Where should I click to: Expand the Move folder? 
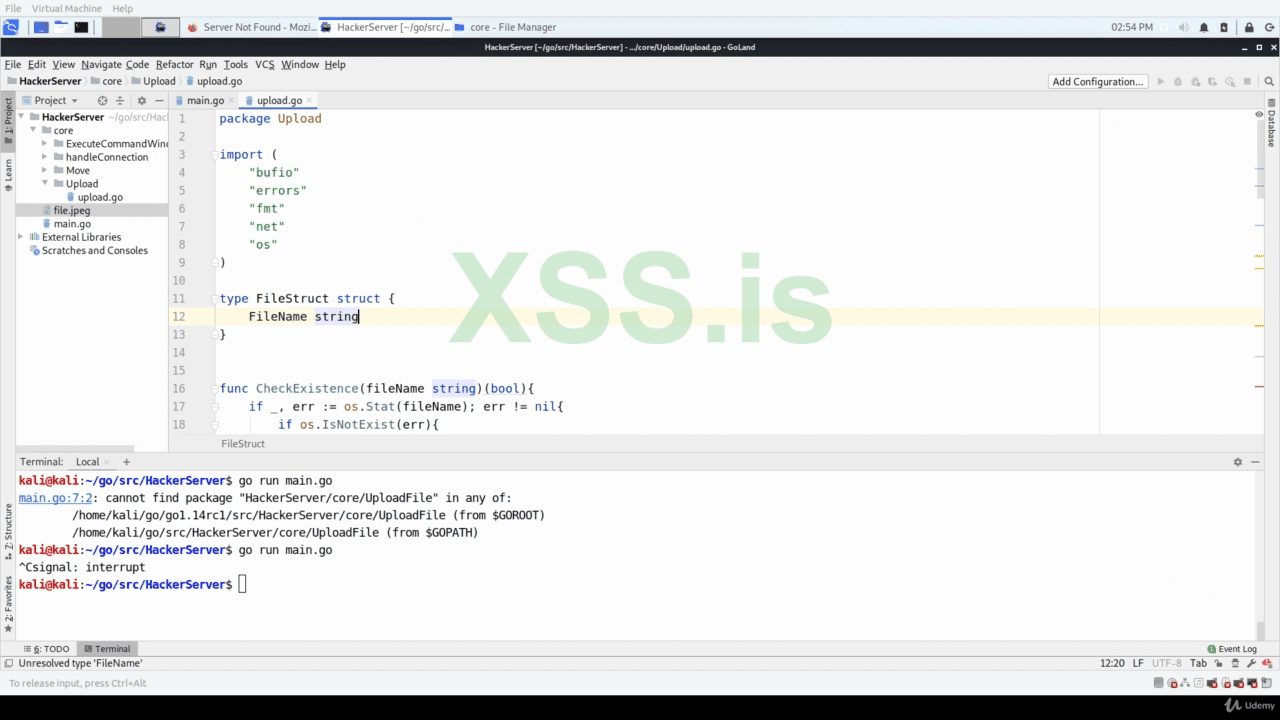point(45,170)
